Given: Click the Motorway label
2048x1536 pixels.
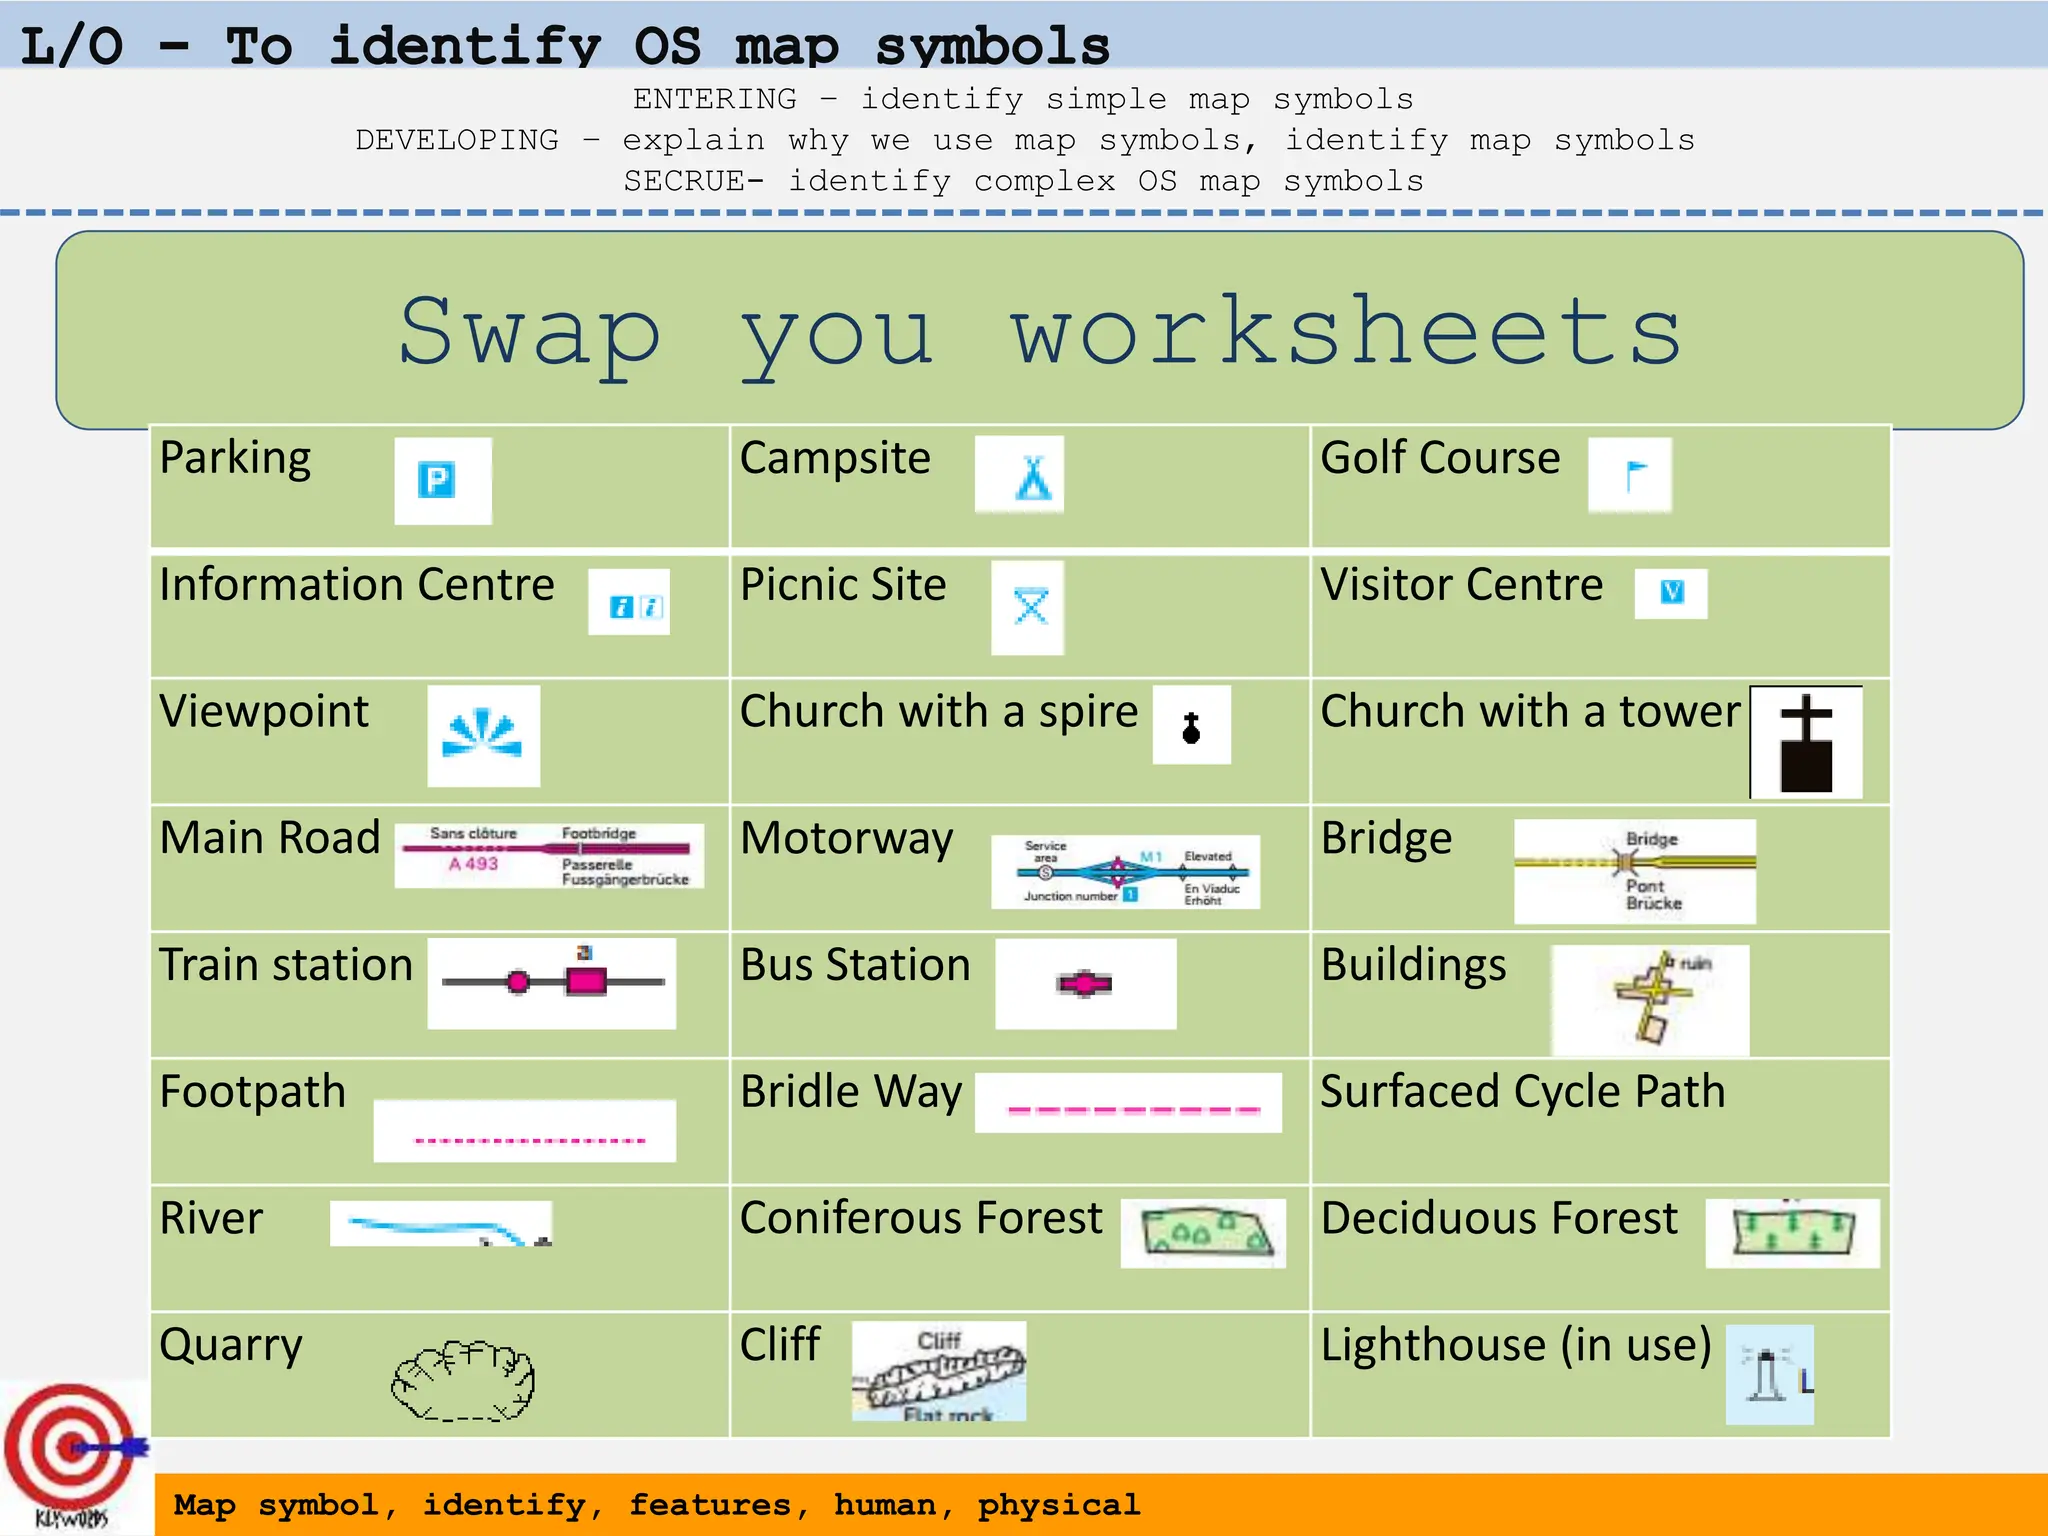Looking at the screenshot, I should (847, 839).
